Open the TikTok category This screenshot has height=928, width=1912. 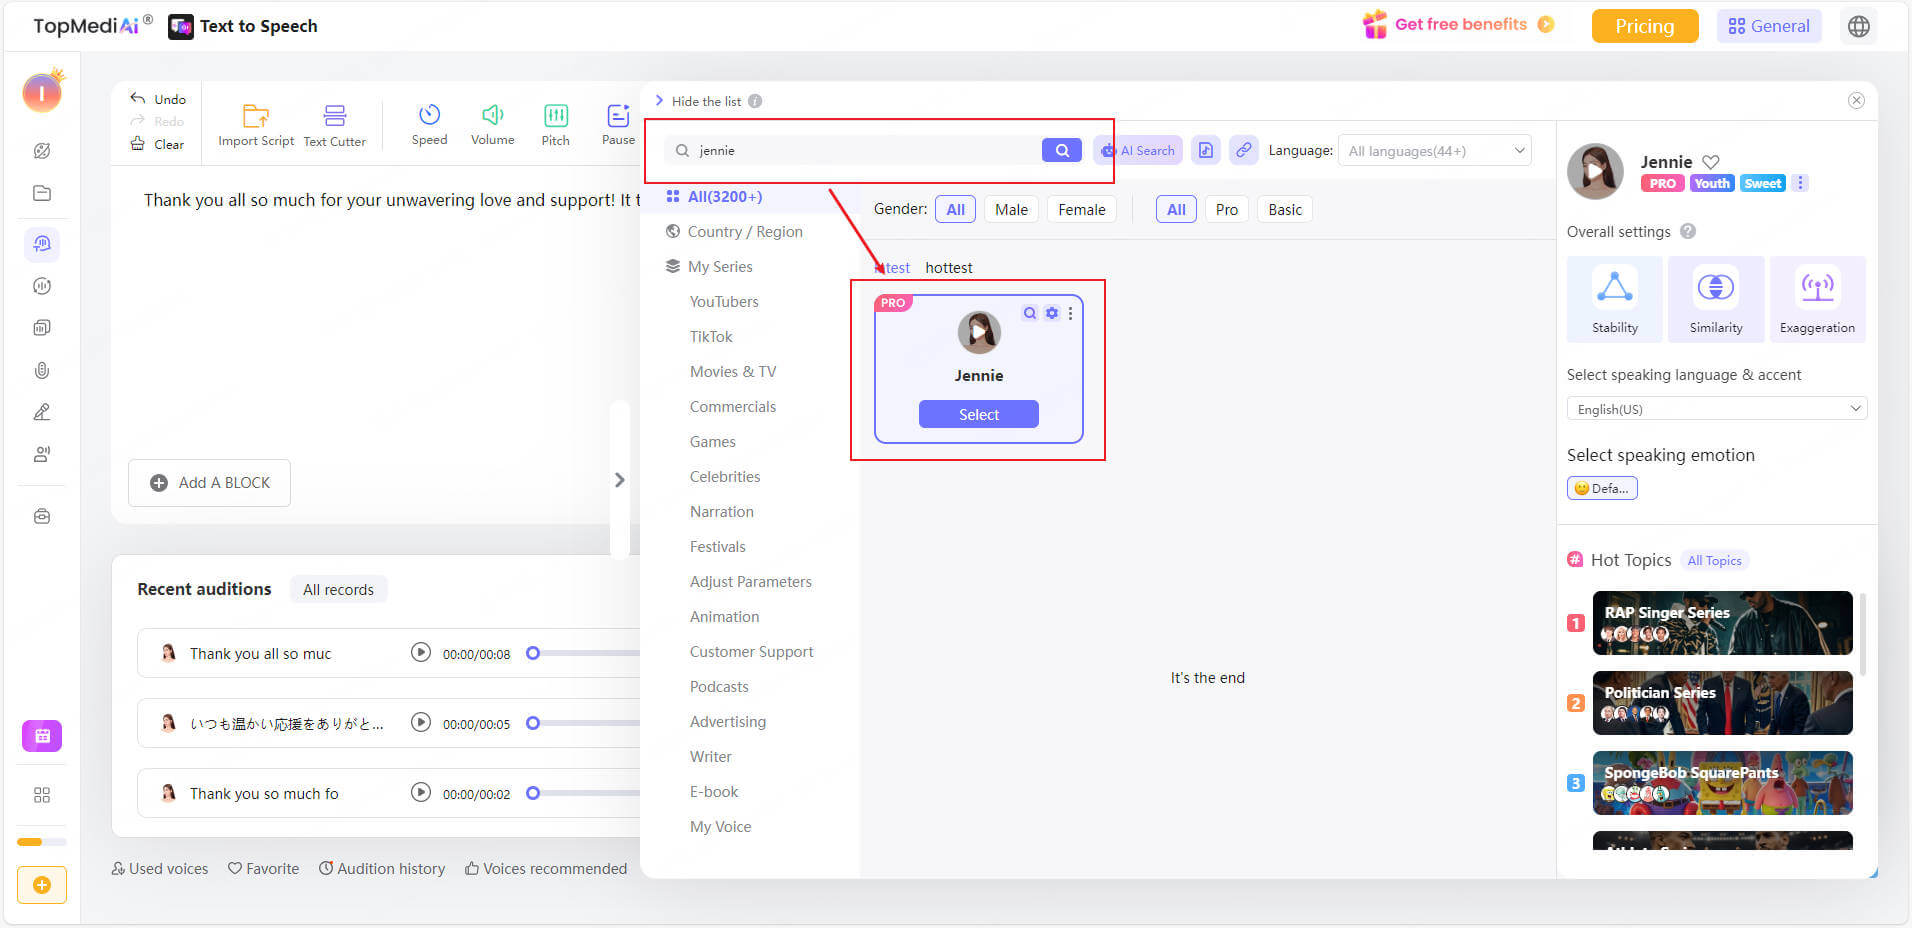[710, 336]
